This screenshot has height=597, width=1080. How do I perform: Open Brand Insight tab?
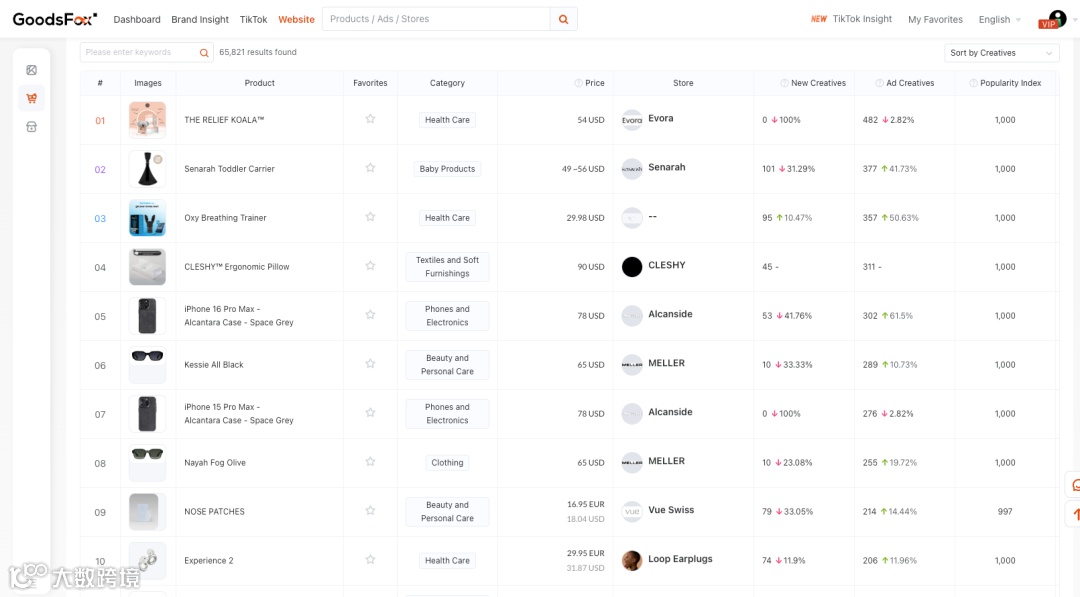200,19
